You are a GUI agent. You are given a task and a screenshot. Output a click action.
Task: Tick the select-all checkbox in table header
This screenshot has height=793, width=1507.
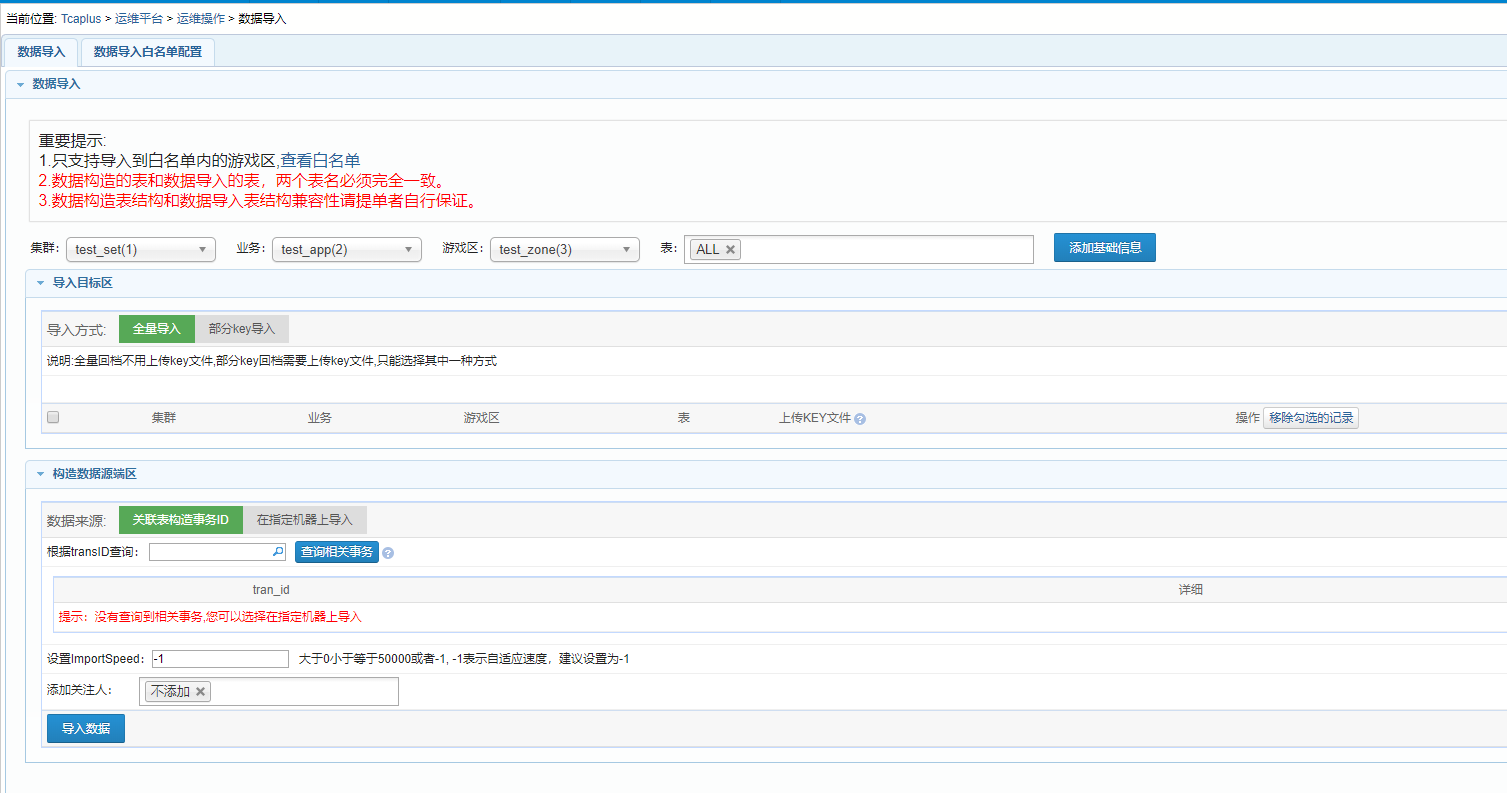click(53, 418)
